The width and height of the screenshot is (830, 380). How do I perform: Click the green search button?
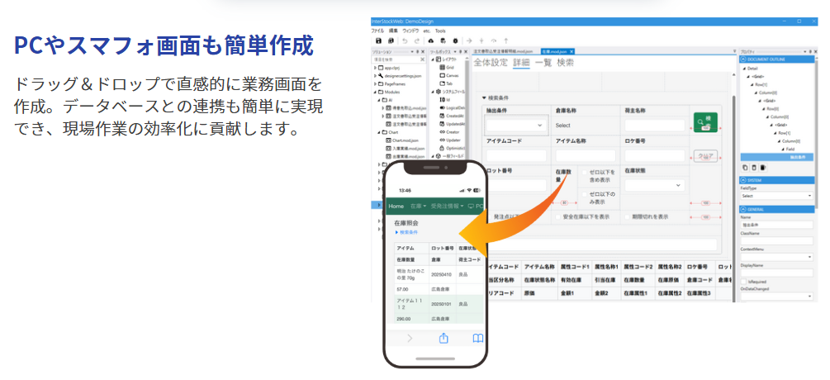point(706,123)
